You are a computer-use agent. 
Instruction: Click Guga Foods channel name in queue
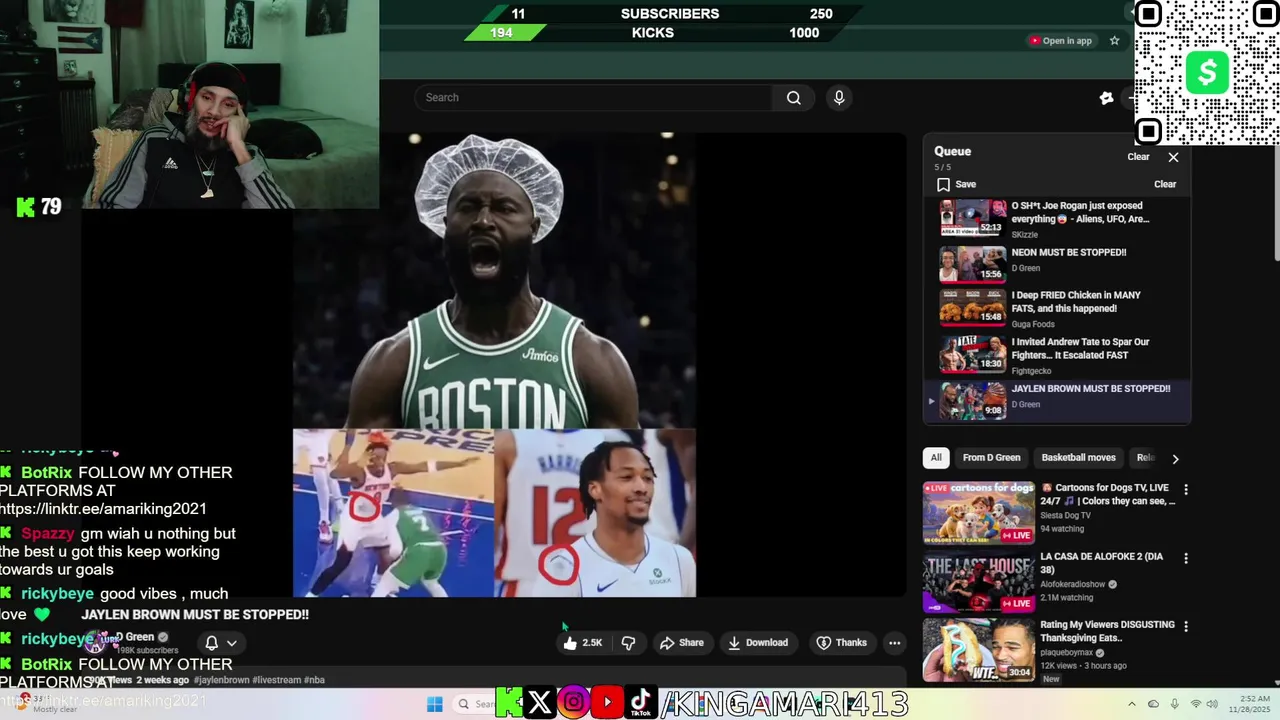point(1035,325)
